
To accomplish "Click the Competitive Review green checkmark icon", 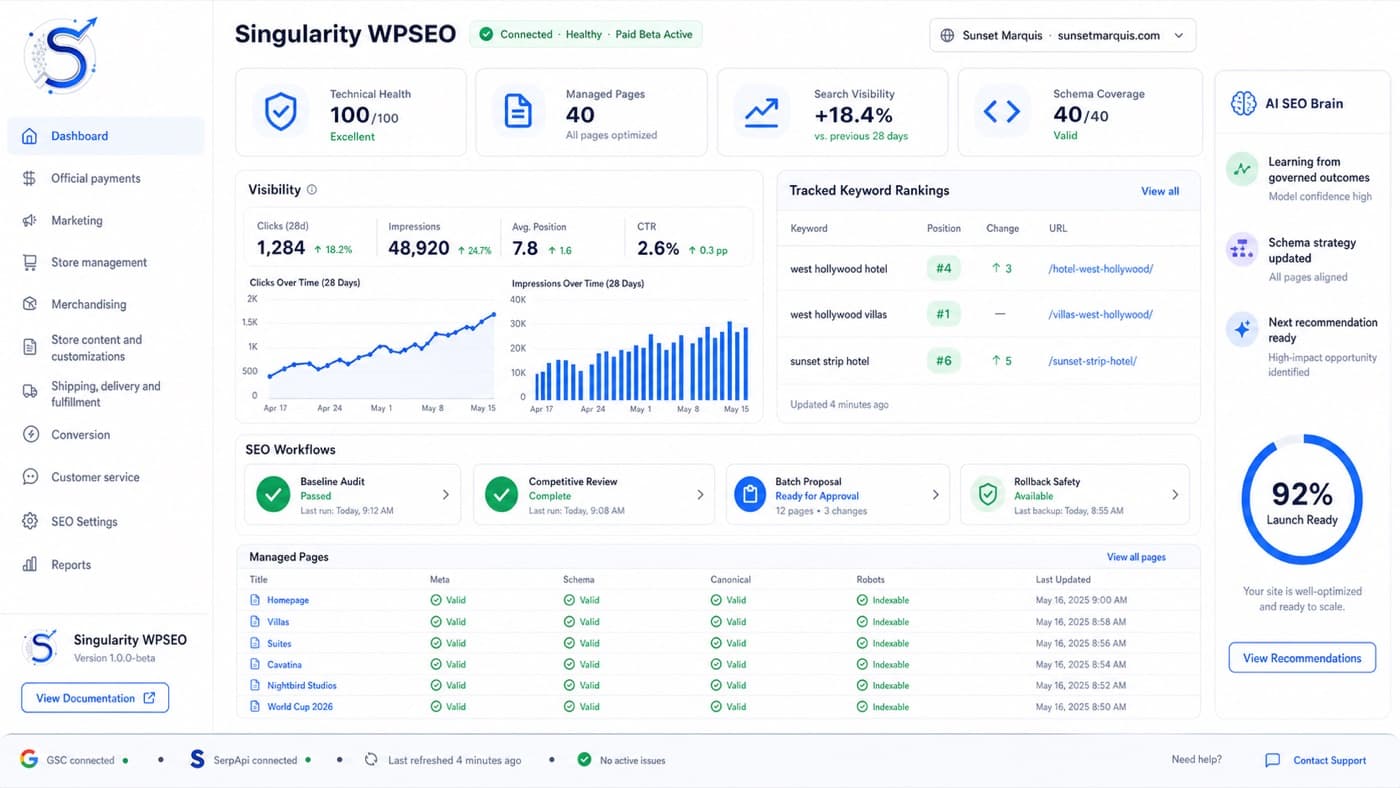I will 501,494.
